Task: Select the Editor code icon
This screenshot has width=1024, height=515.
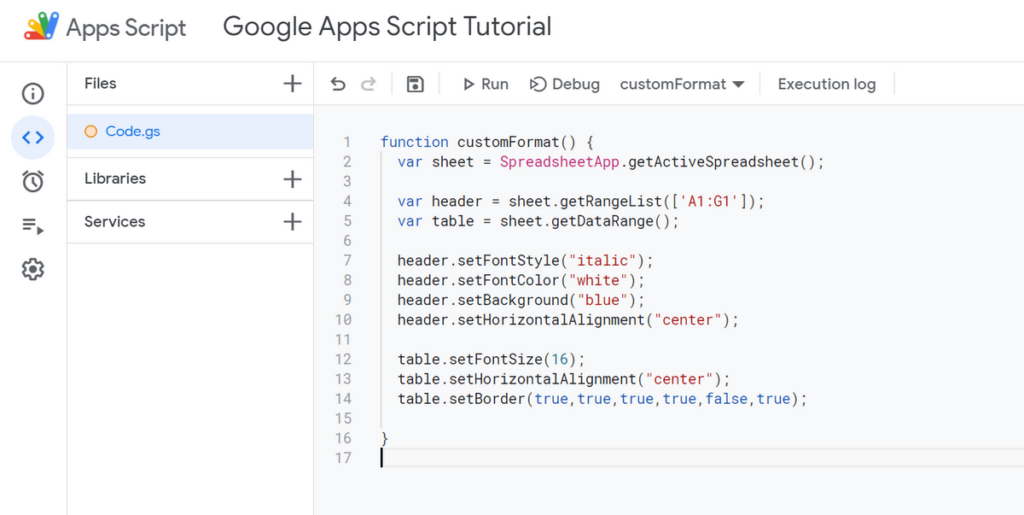Action: pos(33,137)
